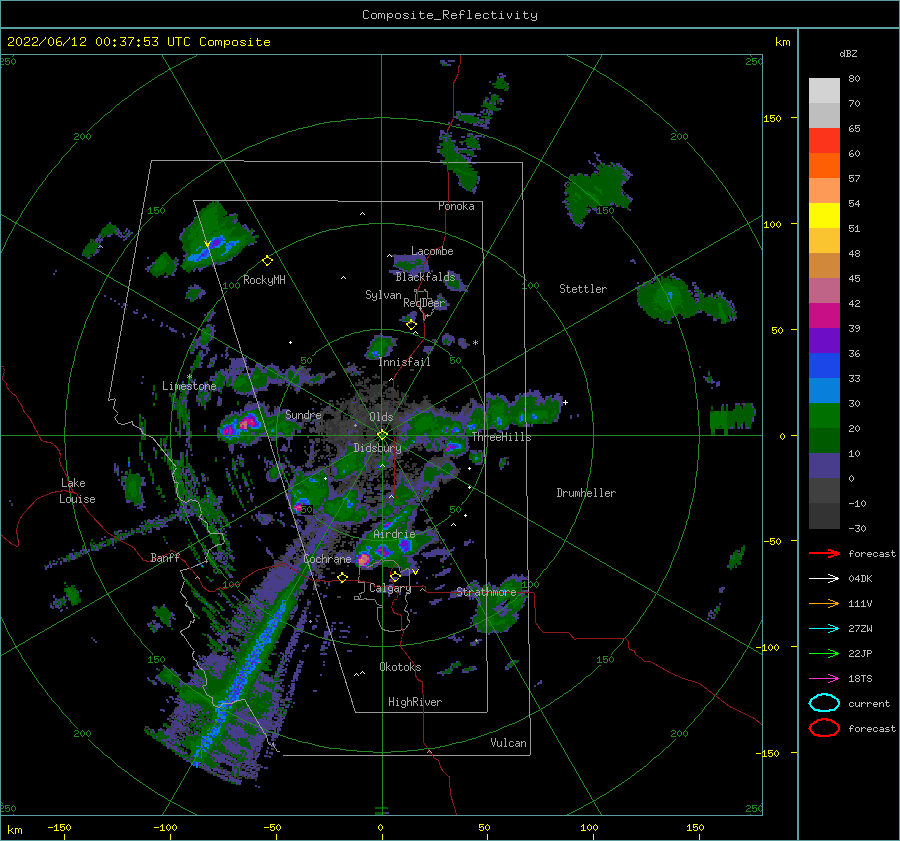Click the Limestone label

tap(189, 386)
